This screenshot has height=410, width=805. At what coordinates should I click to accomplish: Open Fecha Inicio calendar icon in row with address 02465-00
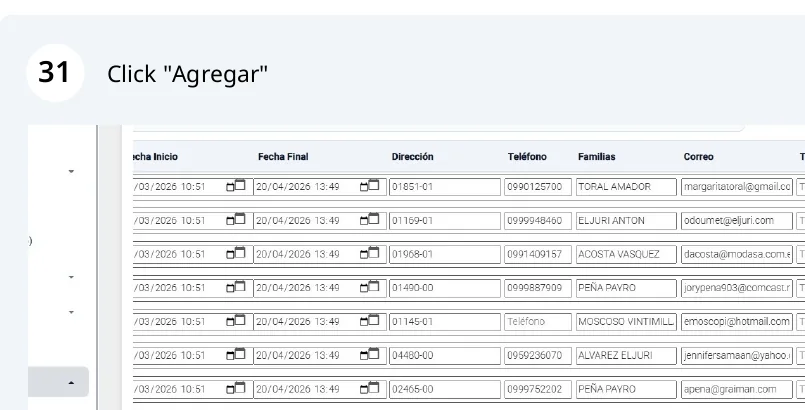pos(236,389)
